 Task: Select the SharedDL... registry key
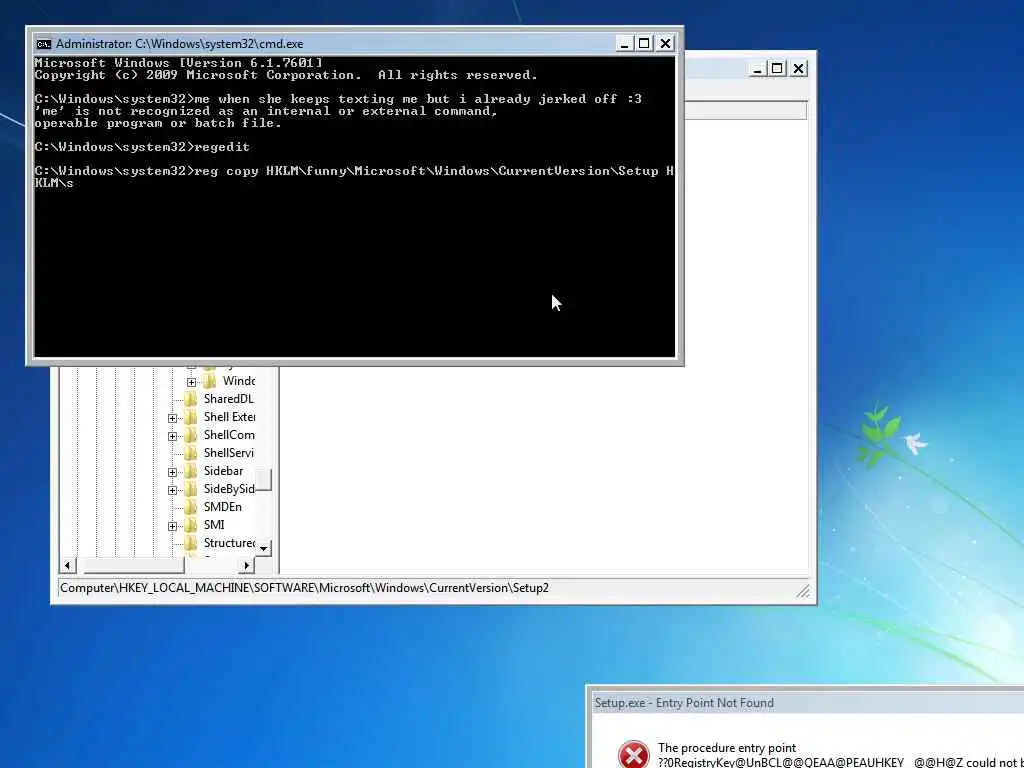pos(229,398)
